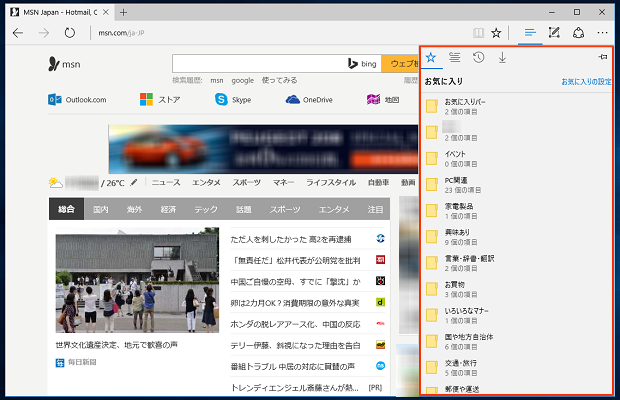Select the 総合 news tab
This screenshot has height=400, width=620.
66,209
